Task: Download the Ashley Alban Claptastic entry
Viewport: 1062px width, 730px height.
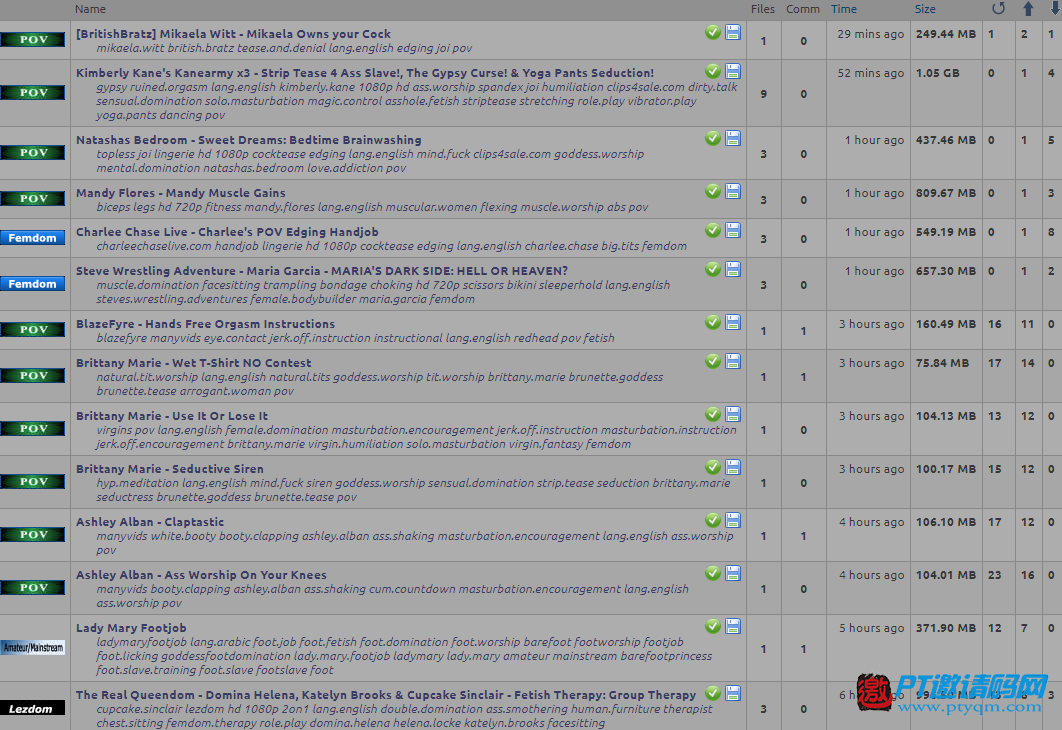Action: coord(733,519)
